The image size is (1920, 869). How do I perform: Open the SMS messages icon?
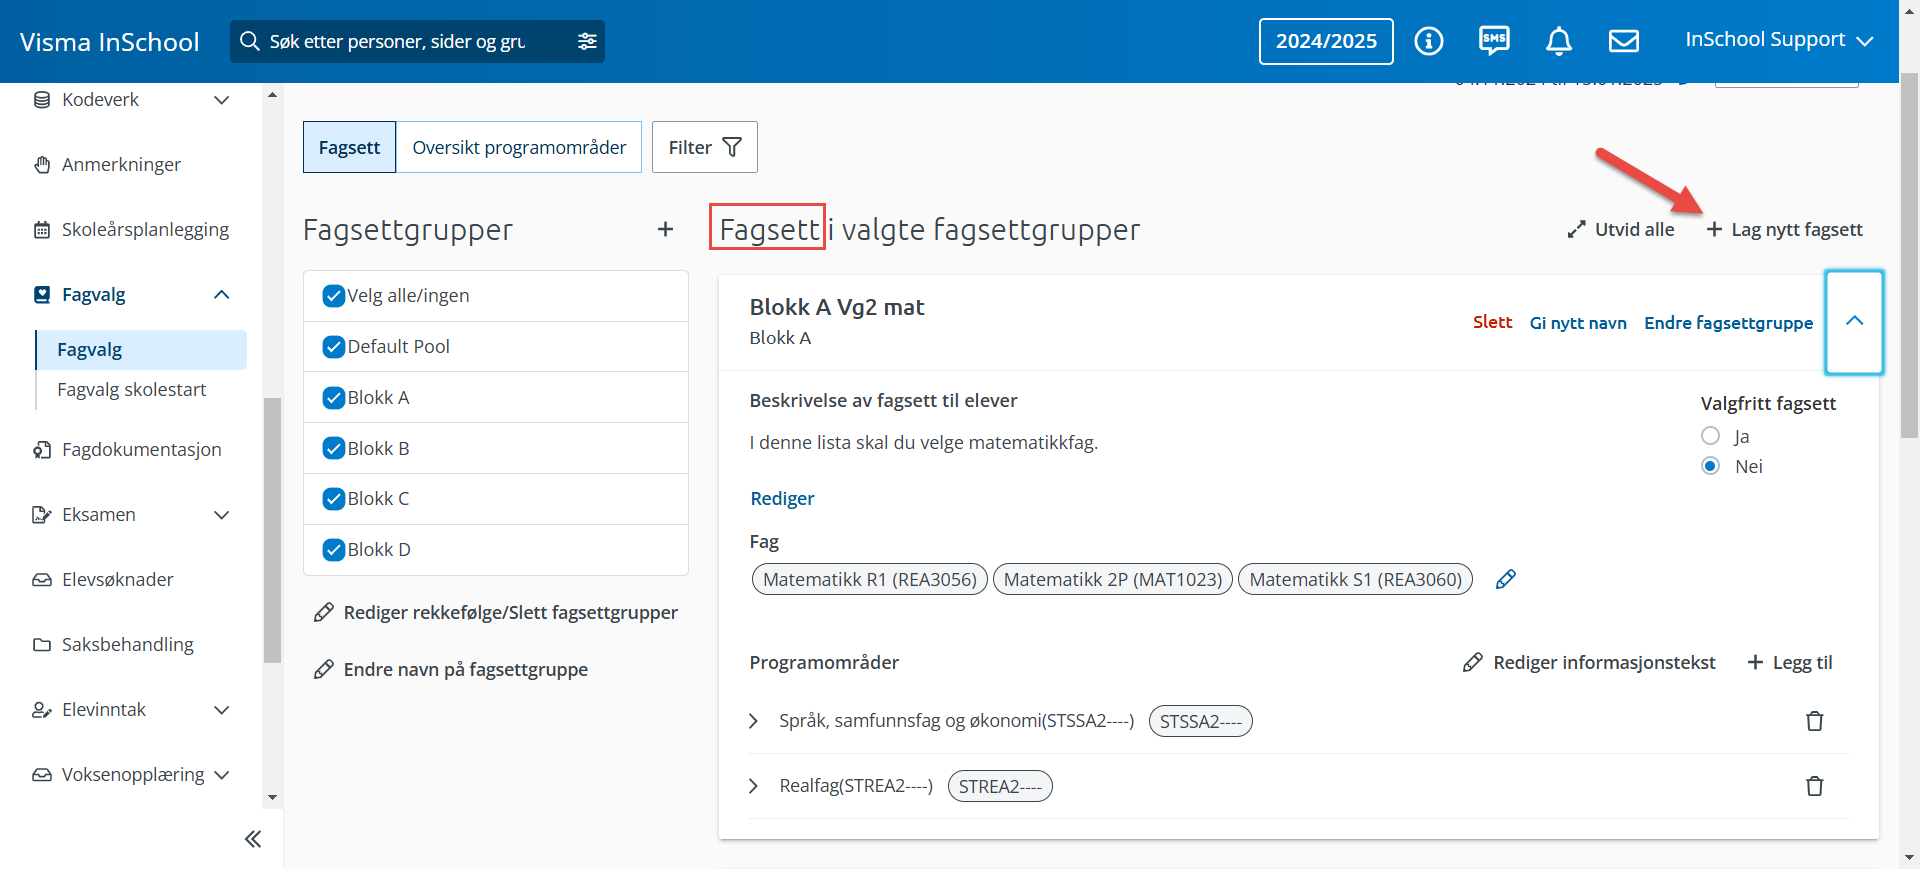coord(1494,40)
